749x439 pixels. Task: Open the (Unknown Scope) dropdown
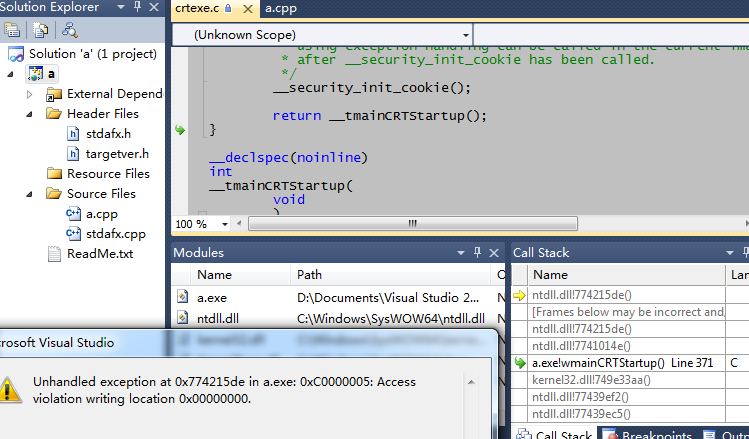point(320,35)
